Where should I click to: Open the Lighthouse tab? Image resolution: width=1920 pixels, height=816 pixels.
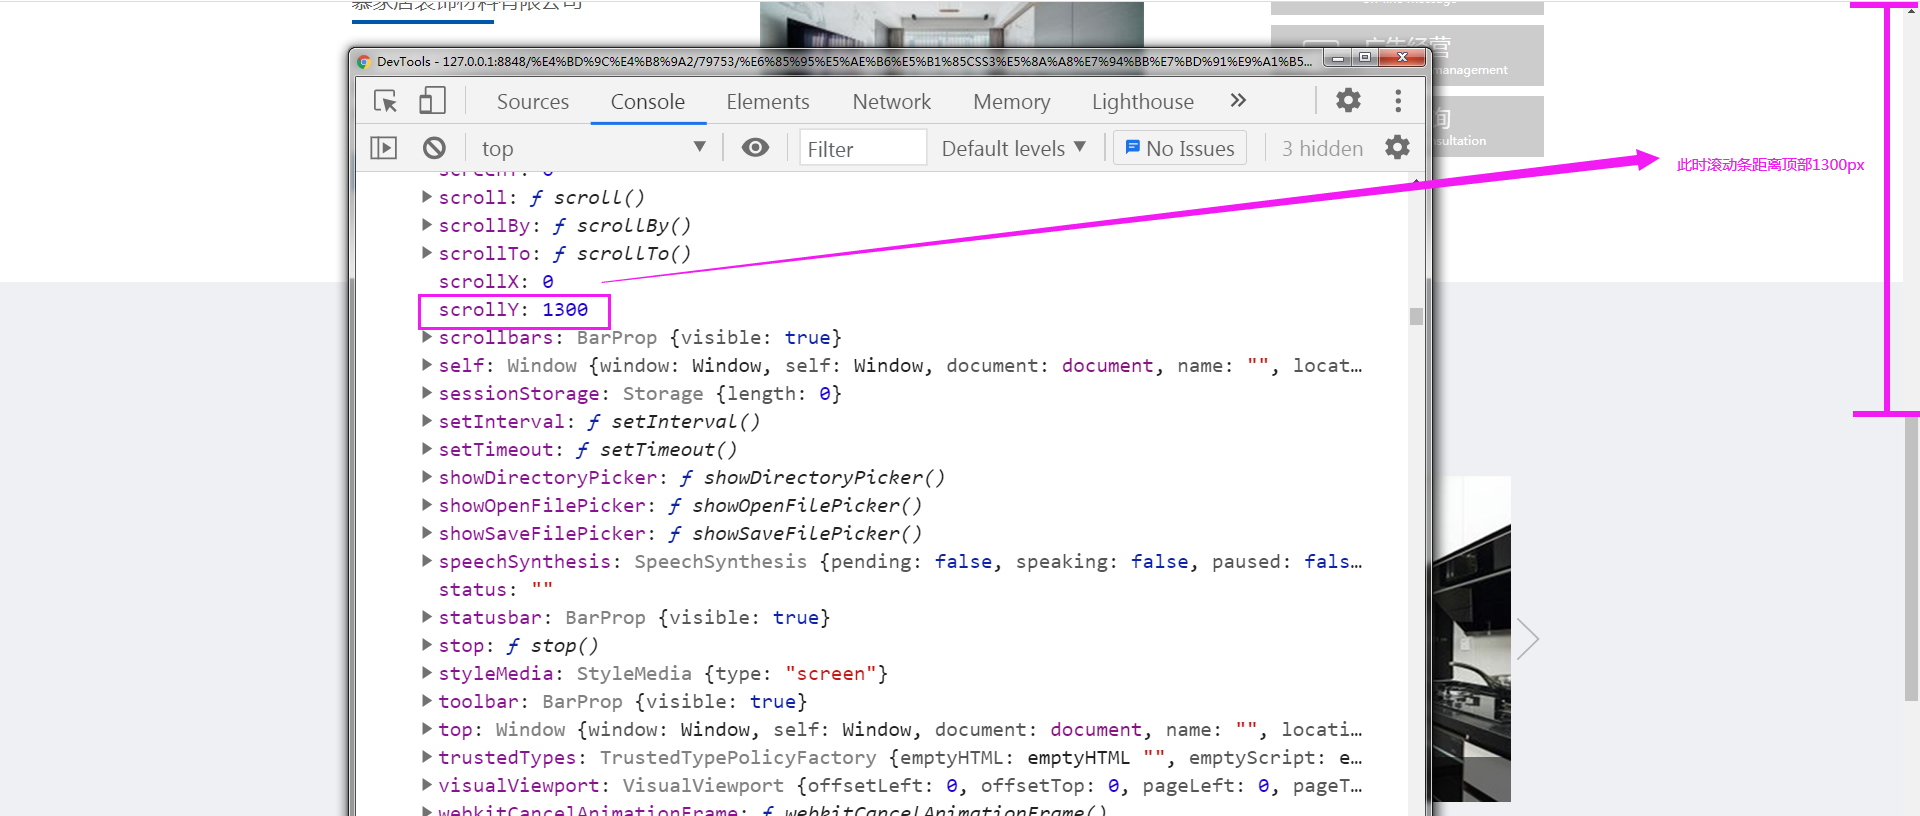tap(1143, 102)
